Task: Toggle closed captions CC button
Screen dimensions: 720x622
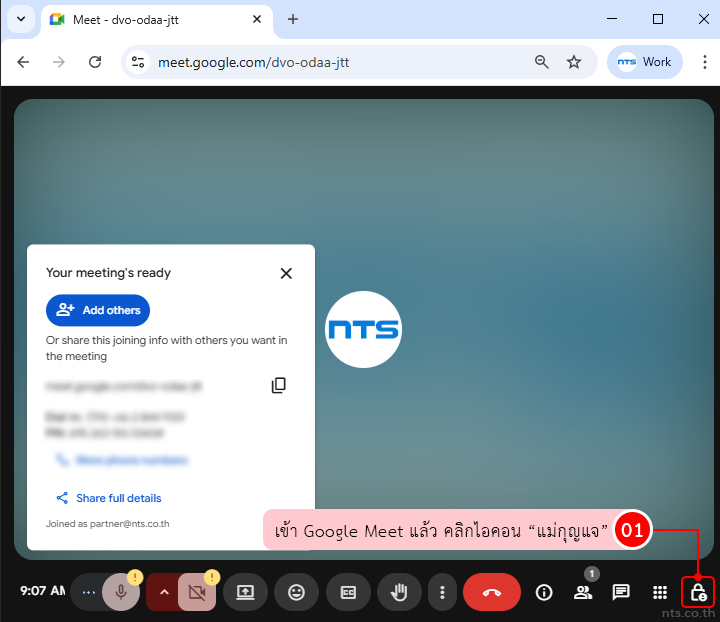Action: pyautogui.click(x=348, y=592)
